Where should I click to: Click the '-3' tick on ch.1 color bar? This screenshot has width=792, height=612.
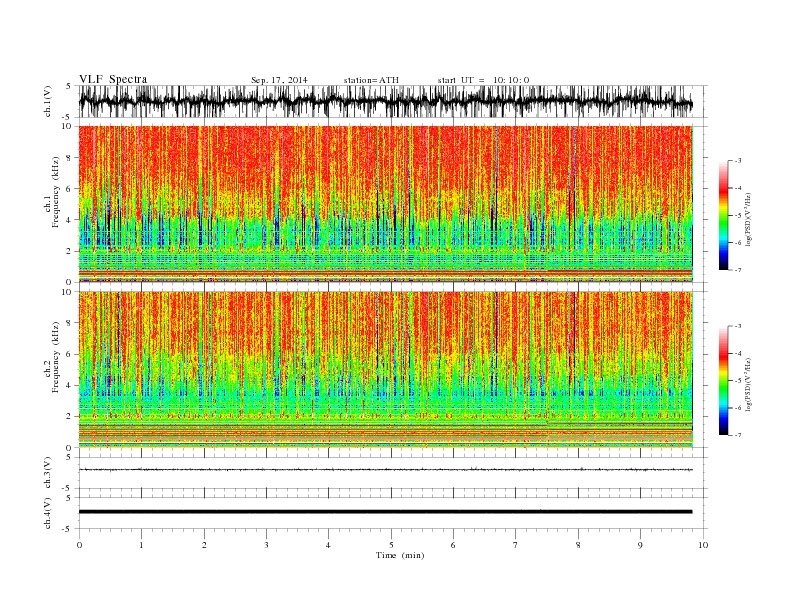737,161
